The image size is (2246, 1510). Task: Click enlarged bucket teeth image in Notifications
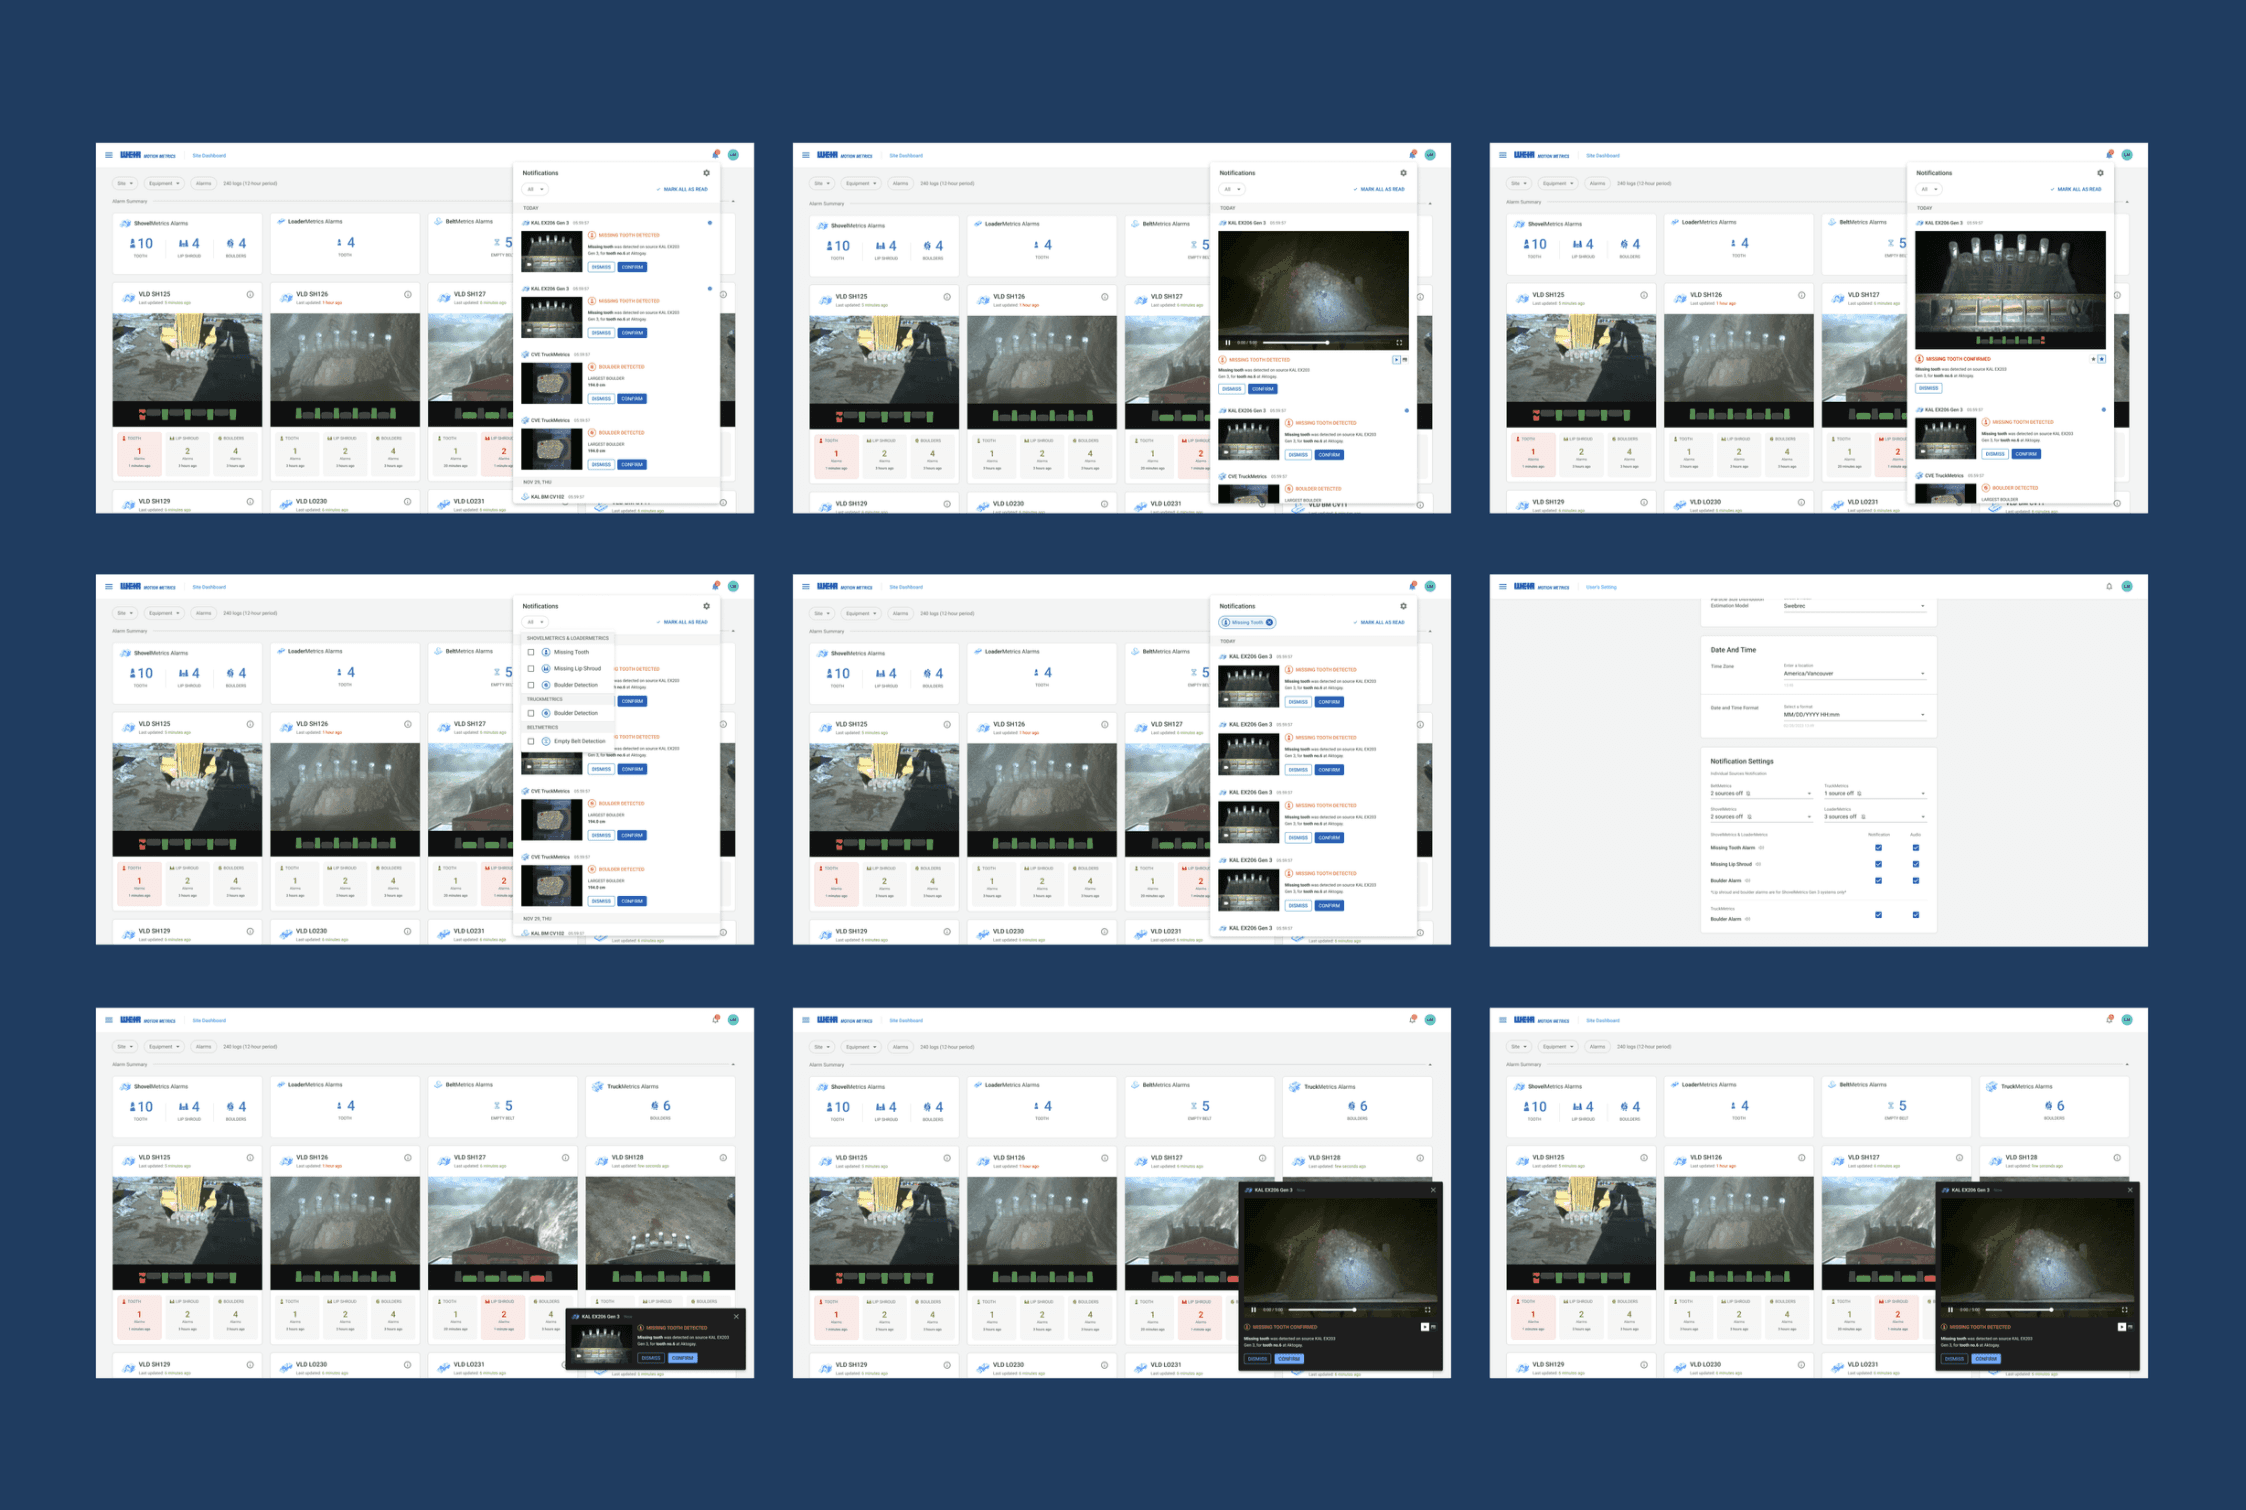click(2009, 289)
